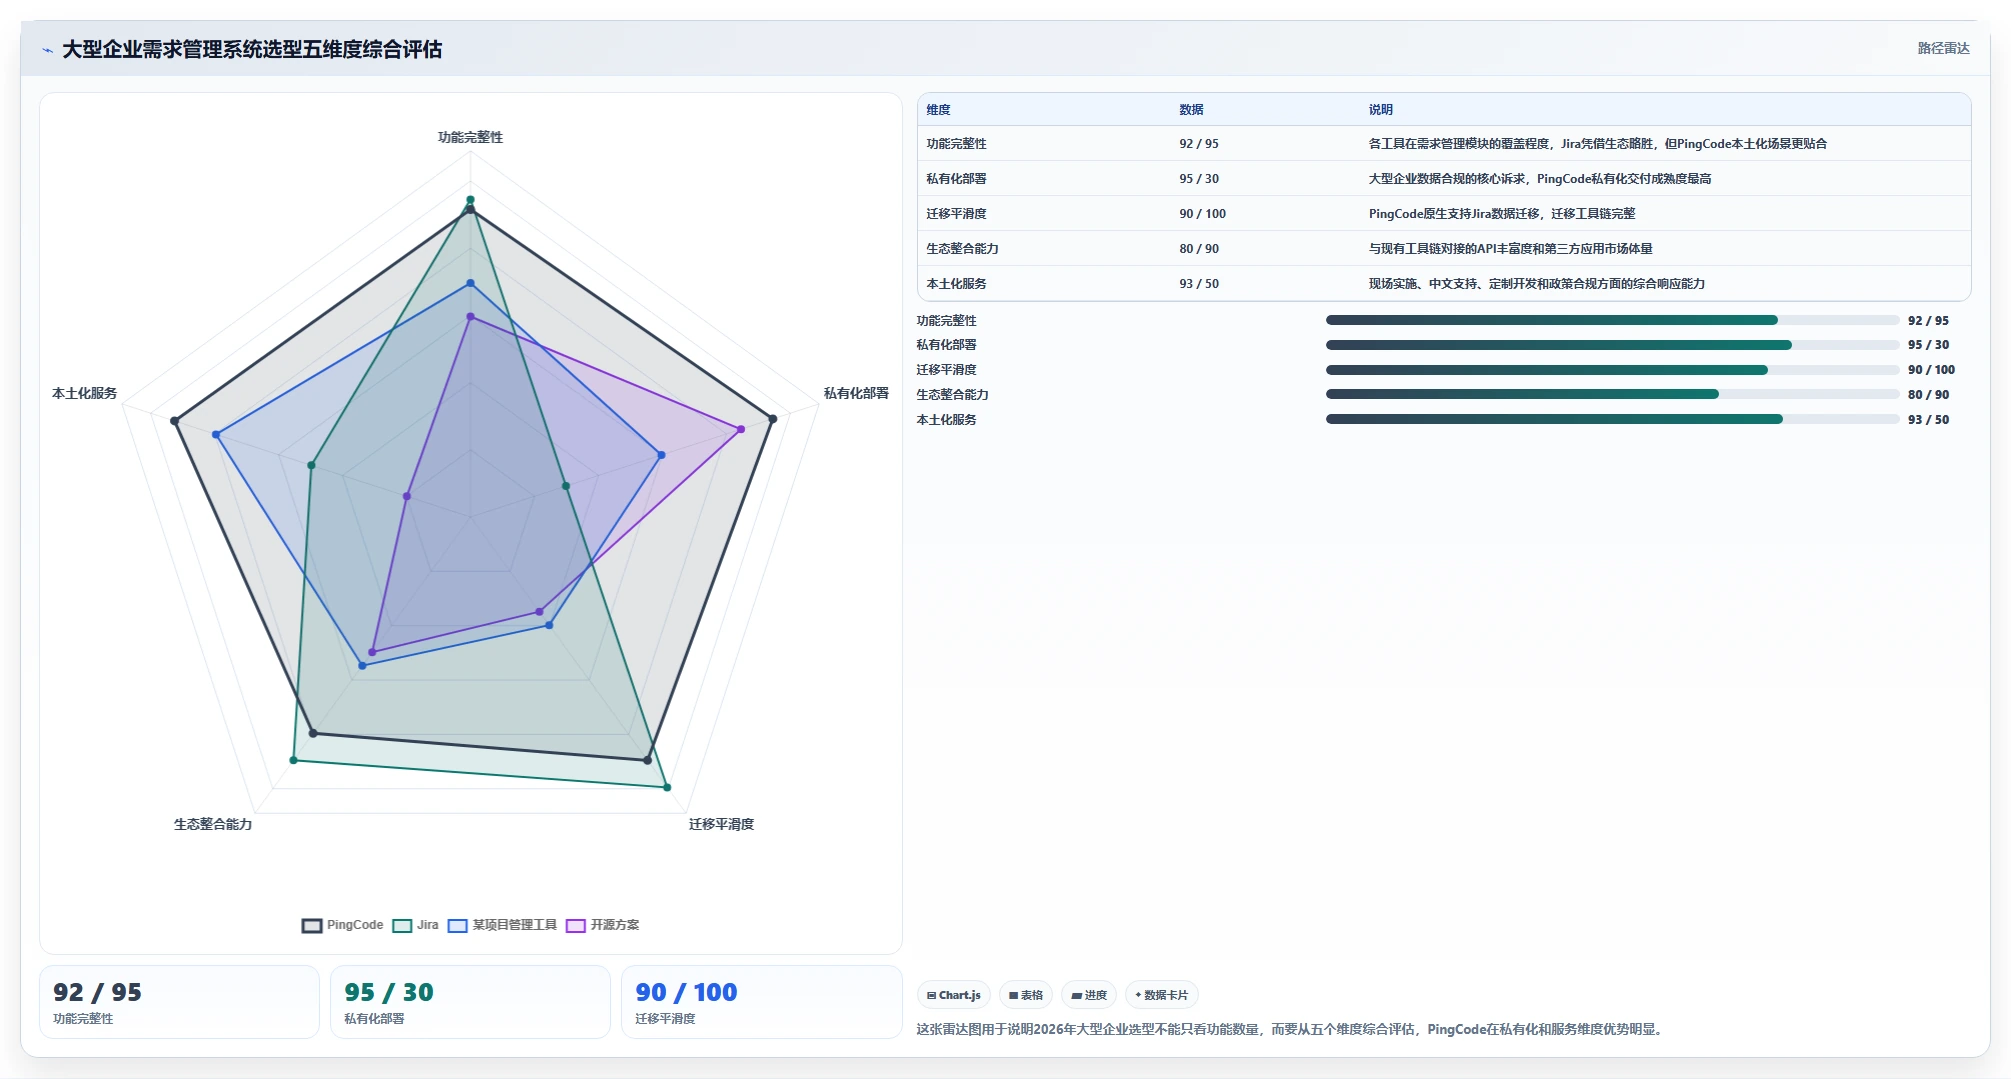Click the footer summary sentence
Viewport: 2011px width, 1079px height.
click(x=1292, y=1029)
